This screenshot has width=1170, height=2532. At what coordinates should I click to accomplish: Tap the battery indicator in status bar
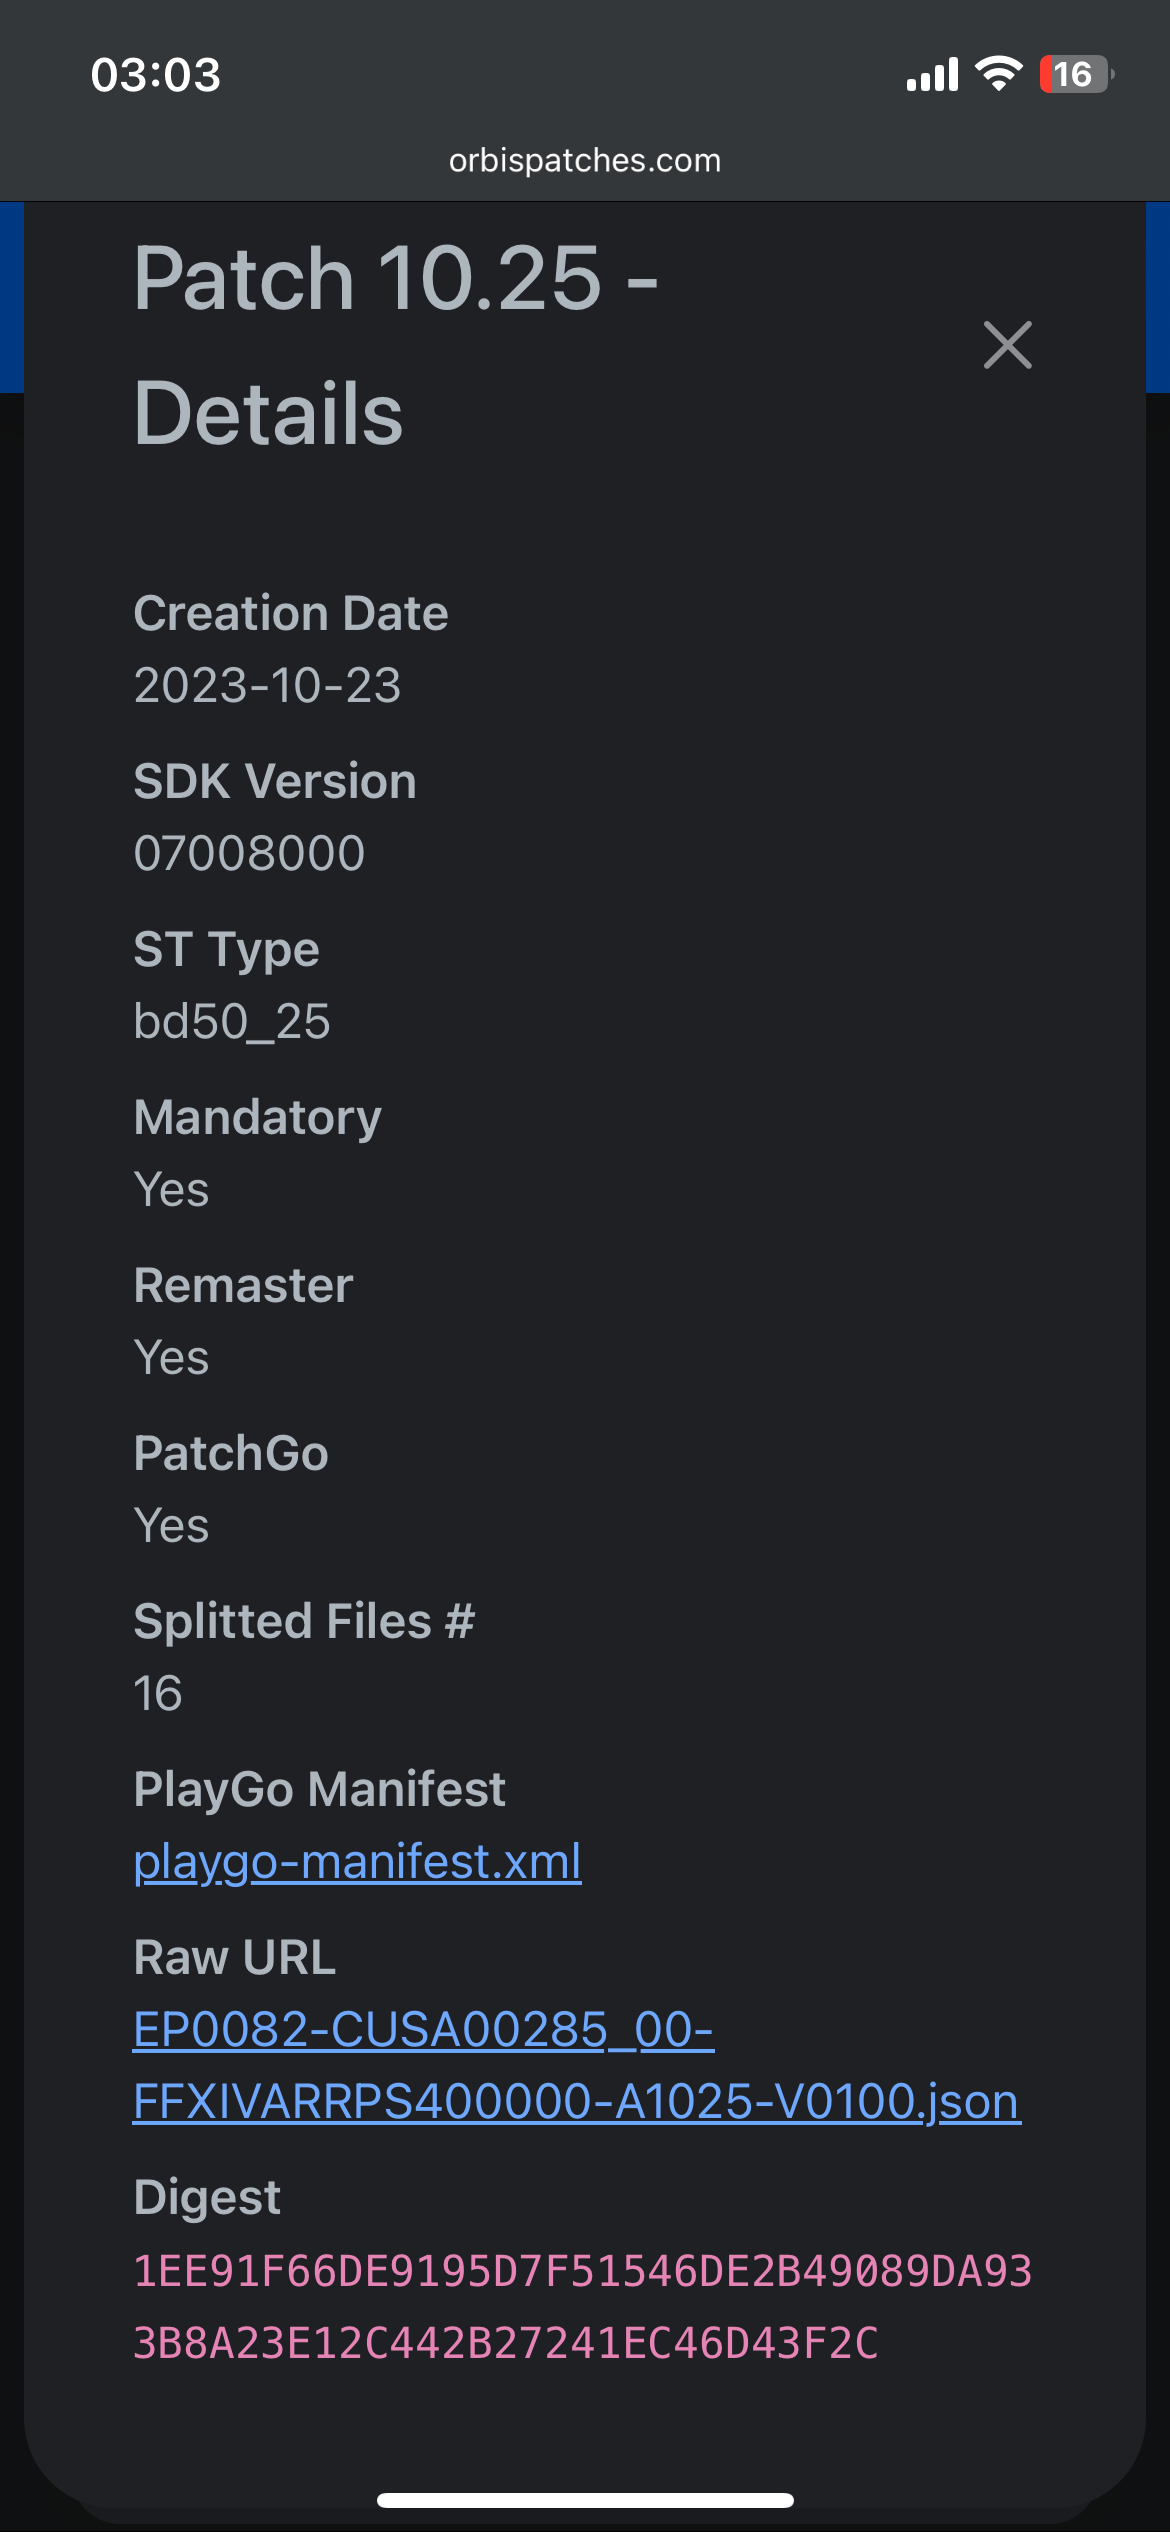pos(1077,74)
